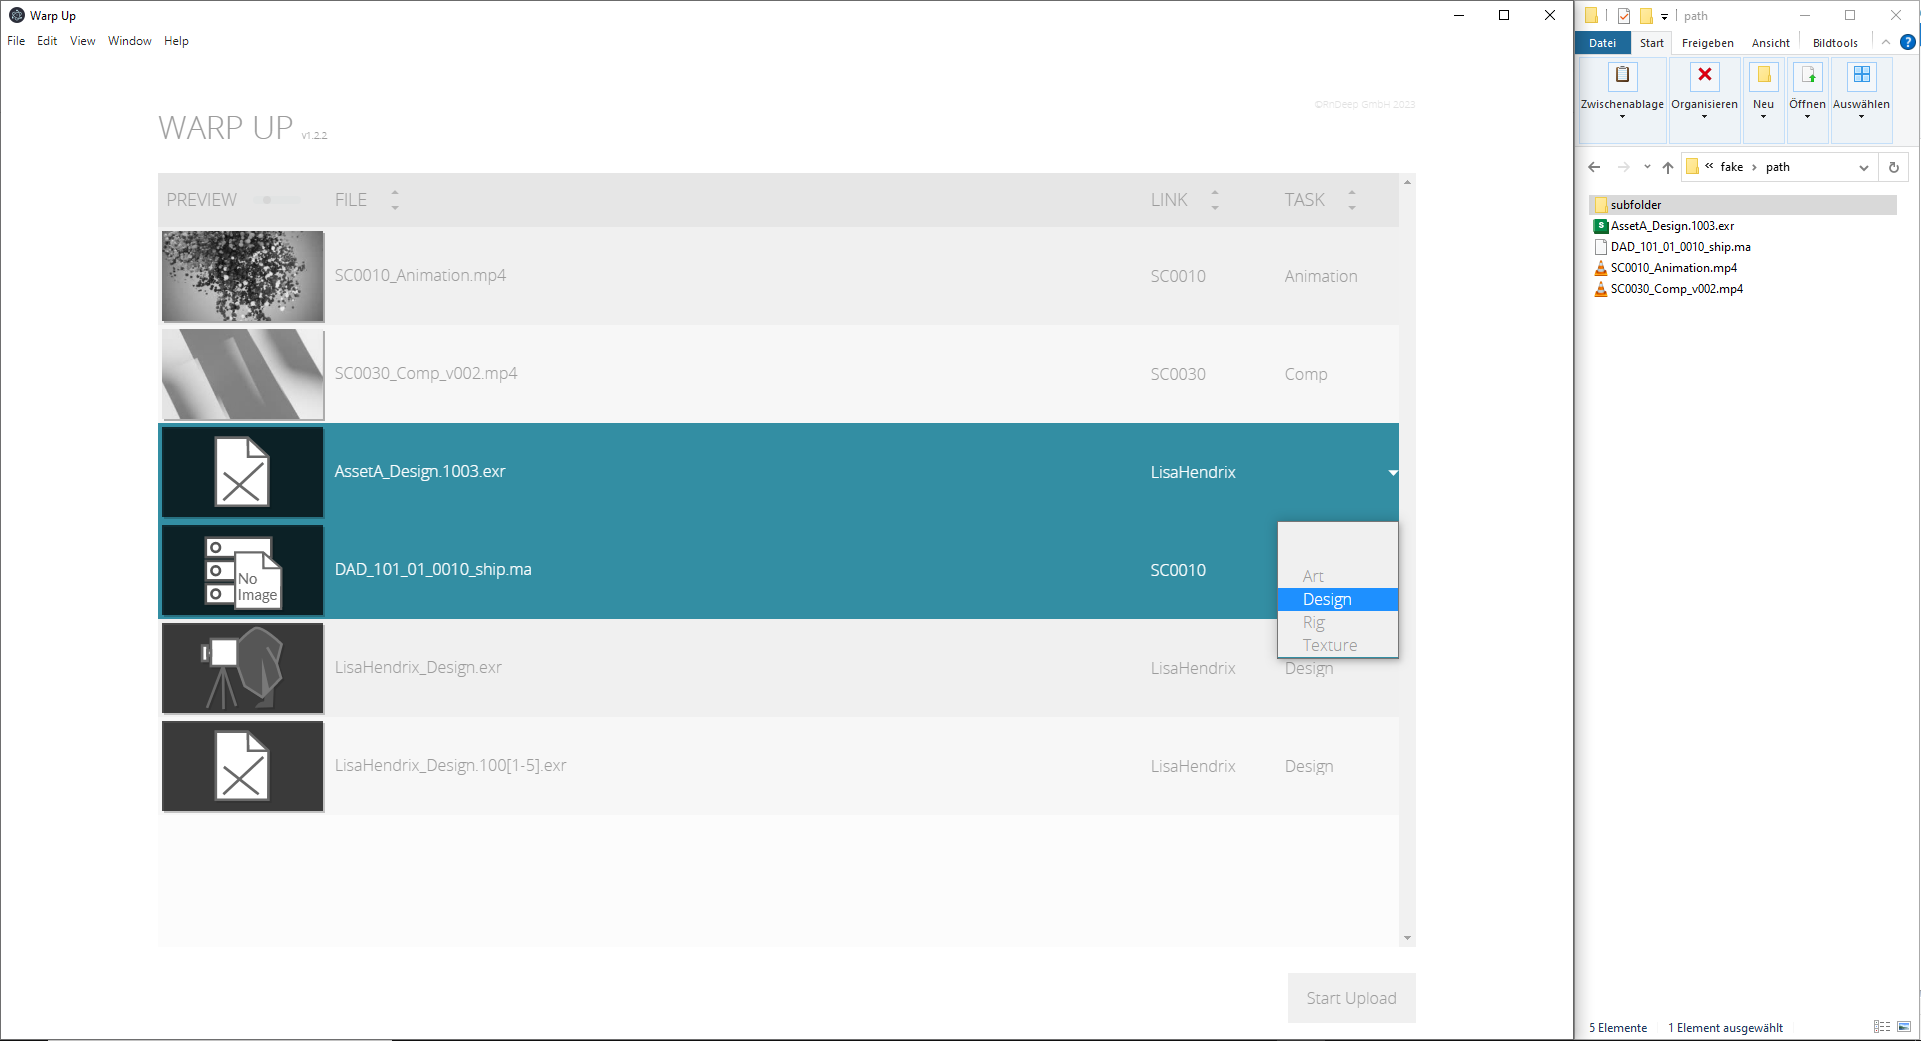
Task: Click the Zwischenablage clipboard icon
Action: click(1622, 76)
